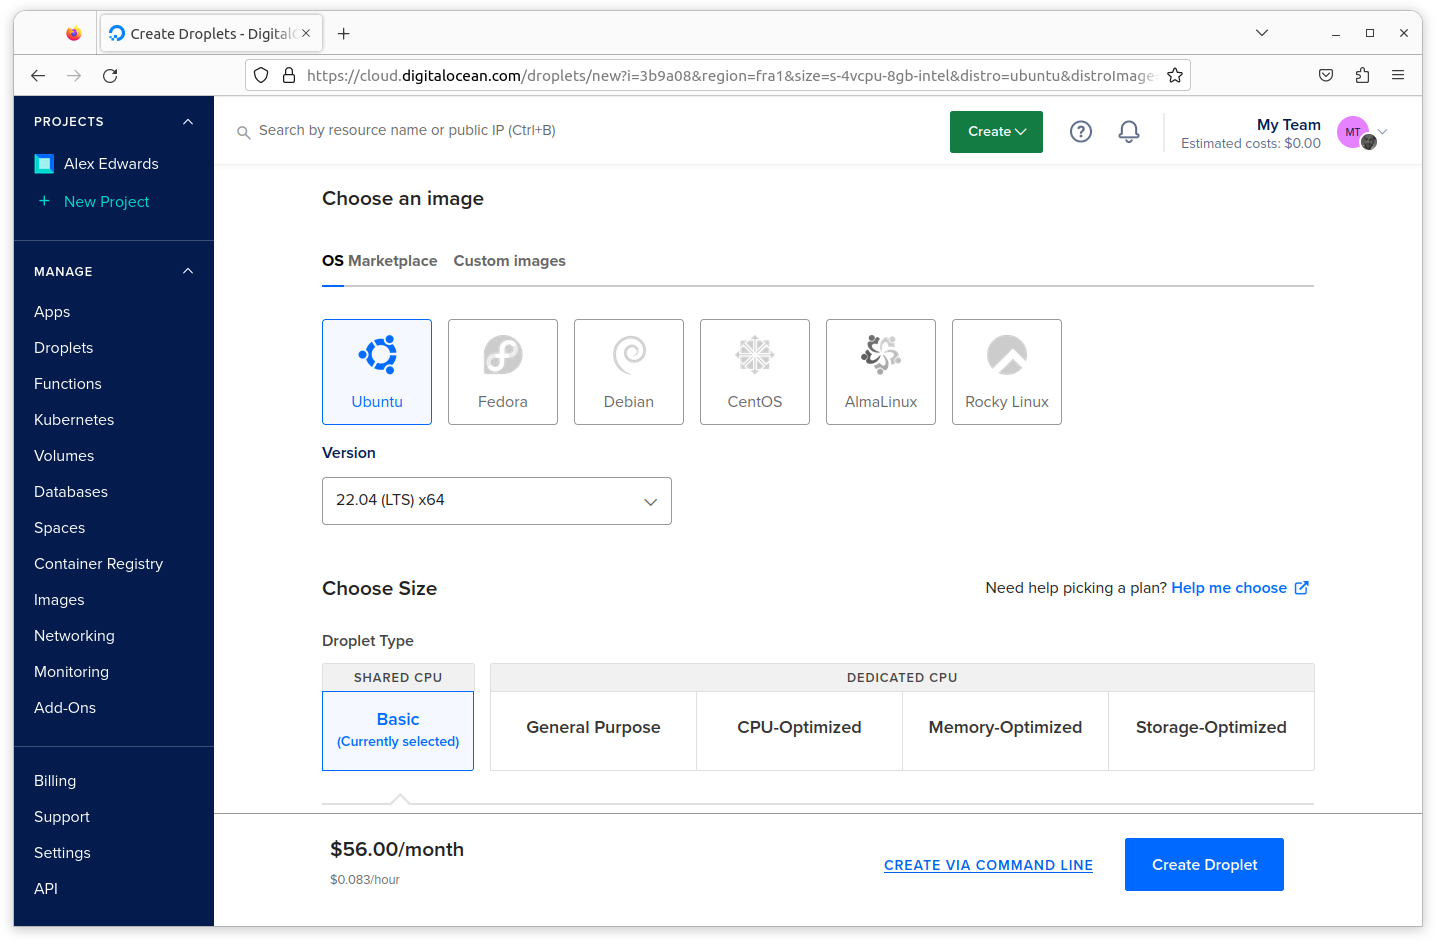Collapse the Projects sidebar section
This screenshot has height=943, width=1436.
187,122
